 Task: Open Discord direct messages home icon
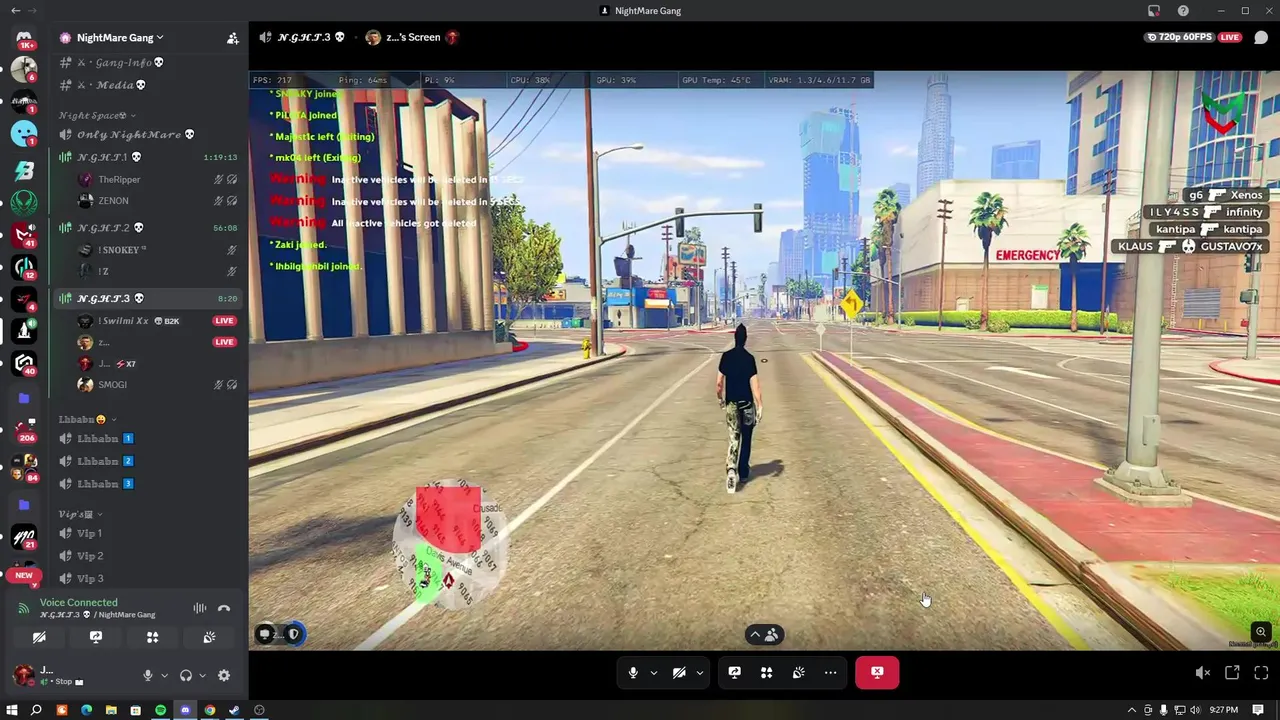point(24,38)
